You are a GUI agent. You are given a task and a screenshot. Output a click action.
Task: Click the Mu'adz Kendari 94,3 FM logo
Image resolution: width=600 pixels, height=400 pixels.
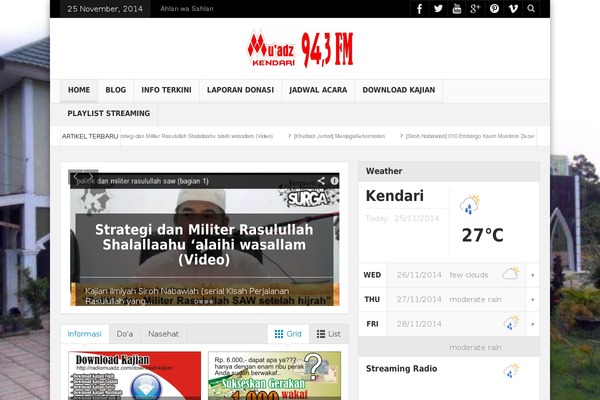(300, 49)
